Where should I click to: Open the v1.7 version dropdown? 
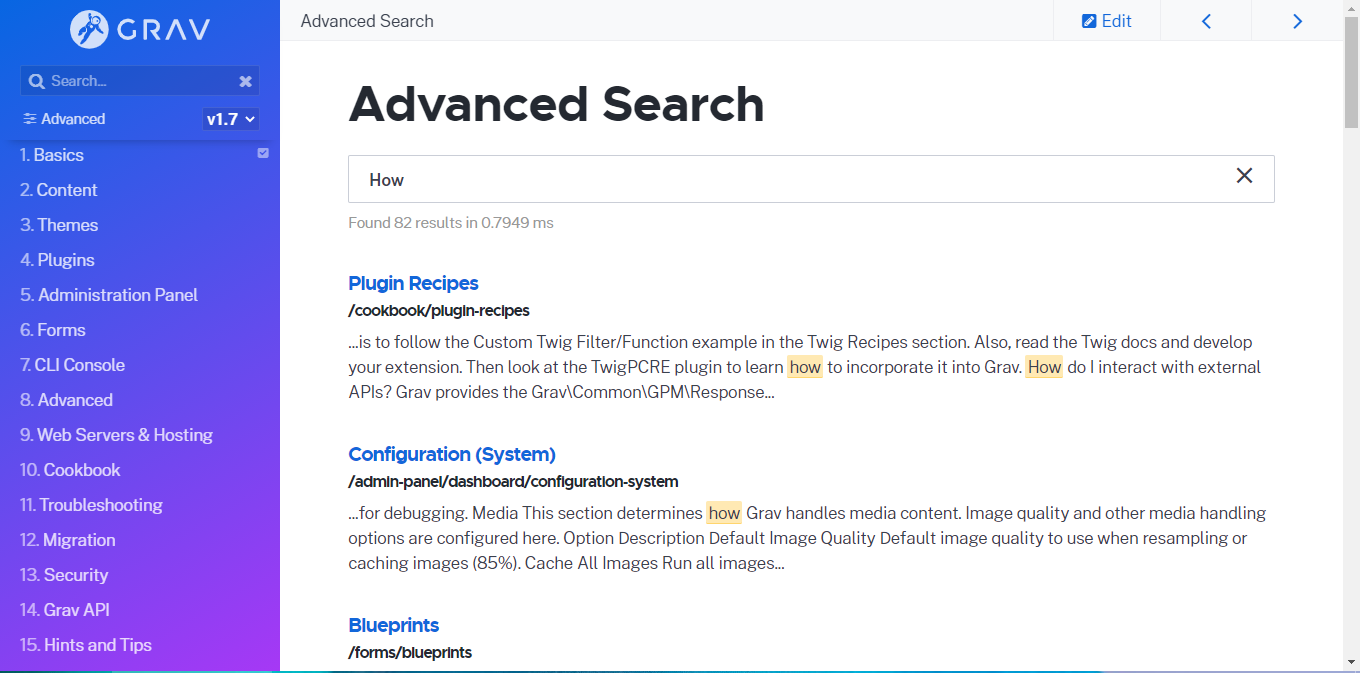(230, 118)
